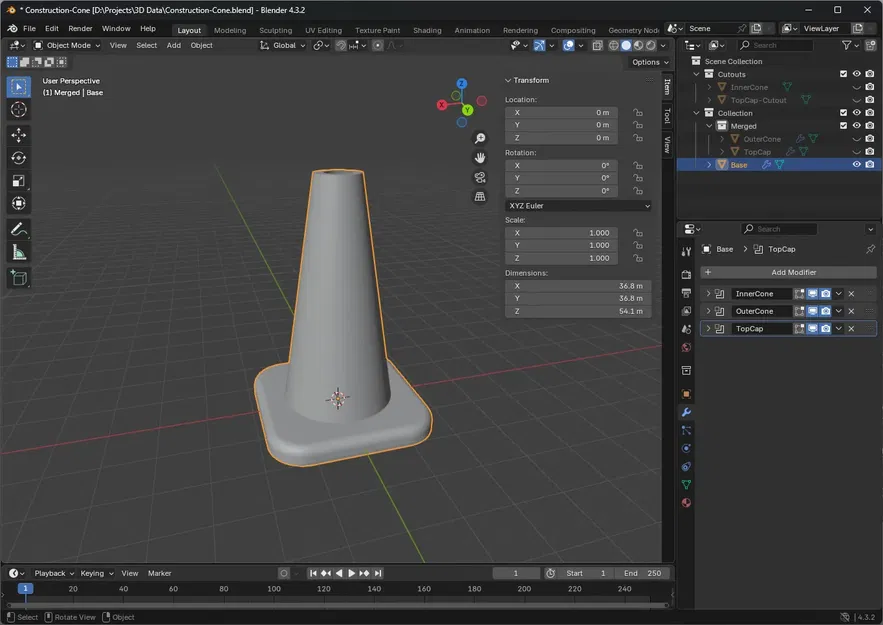Activate the Cursor tool

19,110
